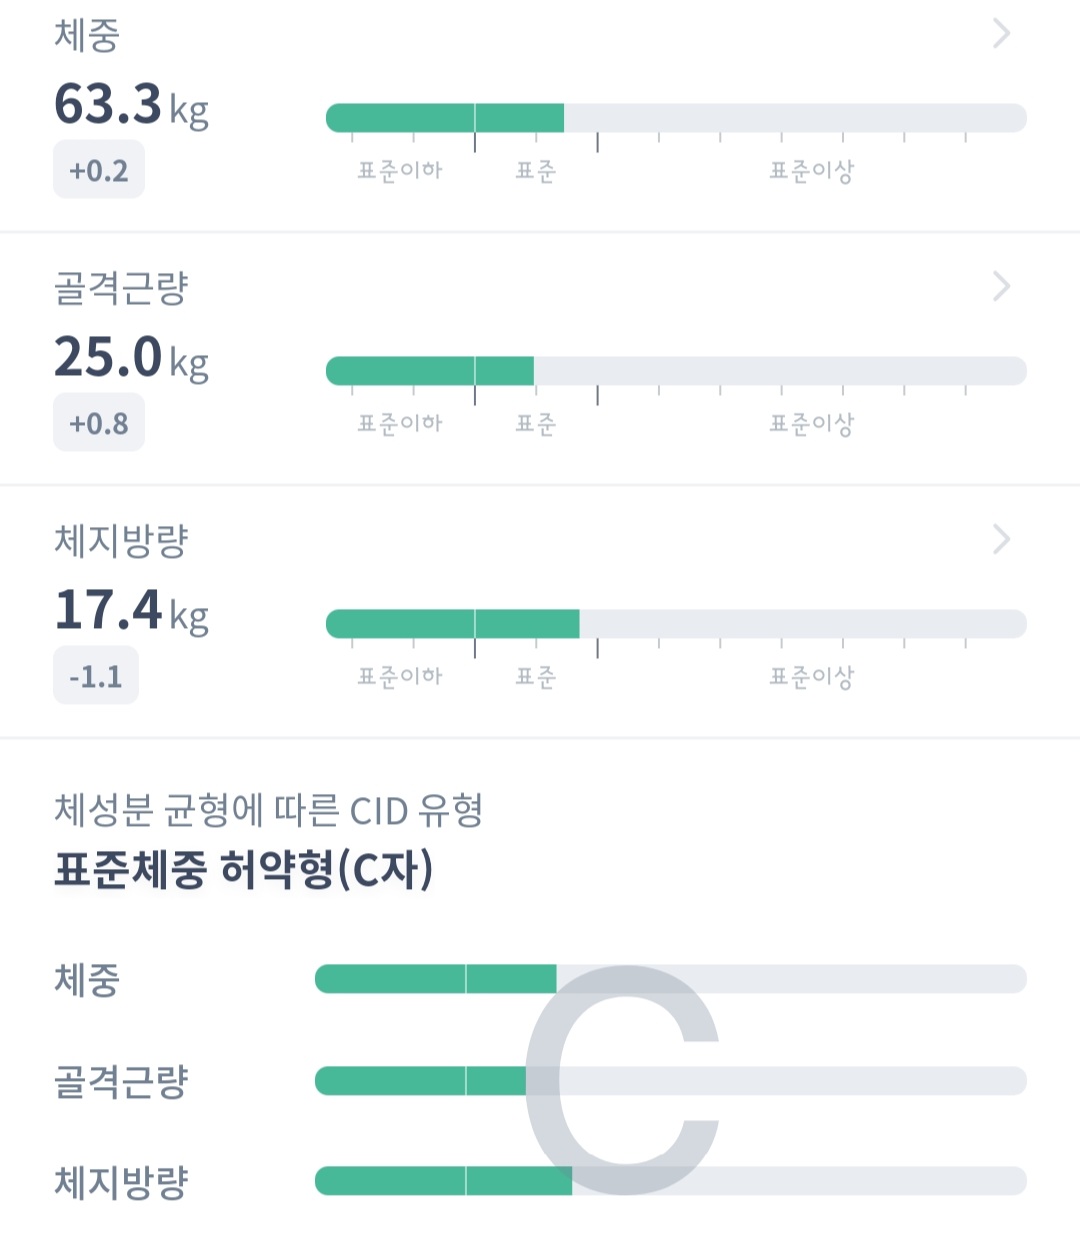Expand 골격근량 details with right chevron
Screen dimensions: 1080x1237
tap(1001, 287)
